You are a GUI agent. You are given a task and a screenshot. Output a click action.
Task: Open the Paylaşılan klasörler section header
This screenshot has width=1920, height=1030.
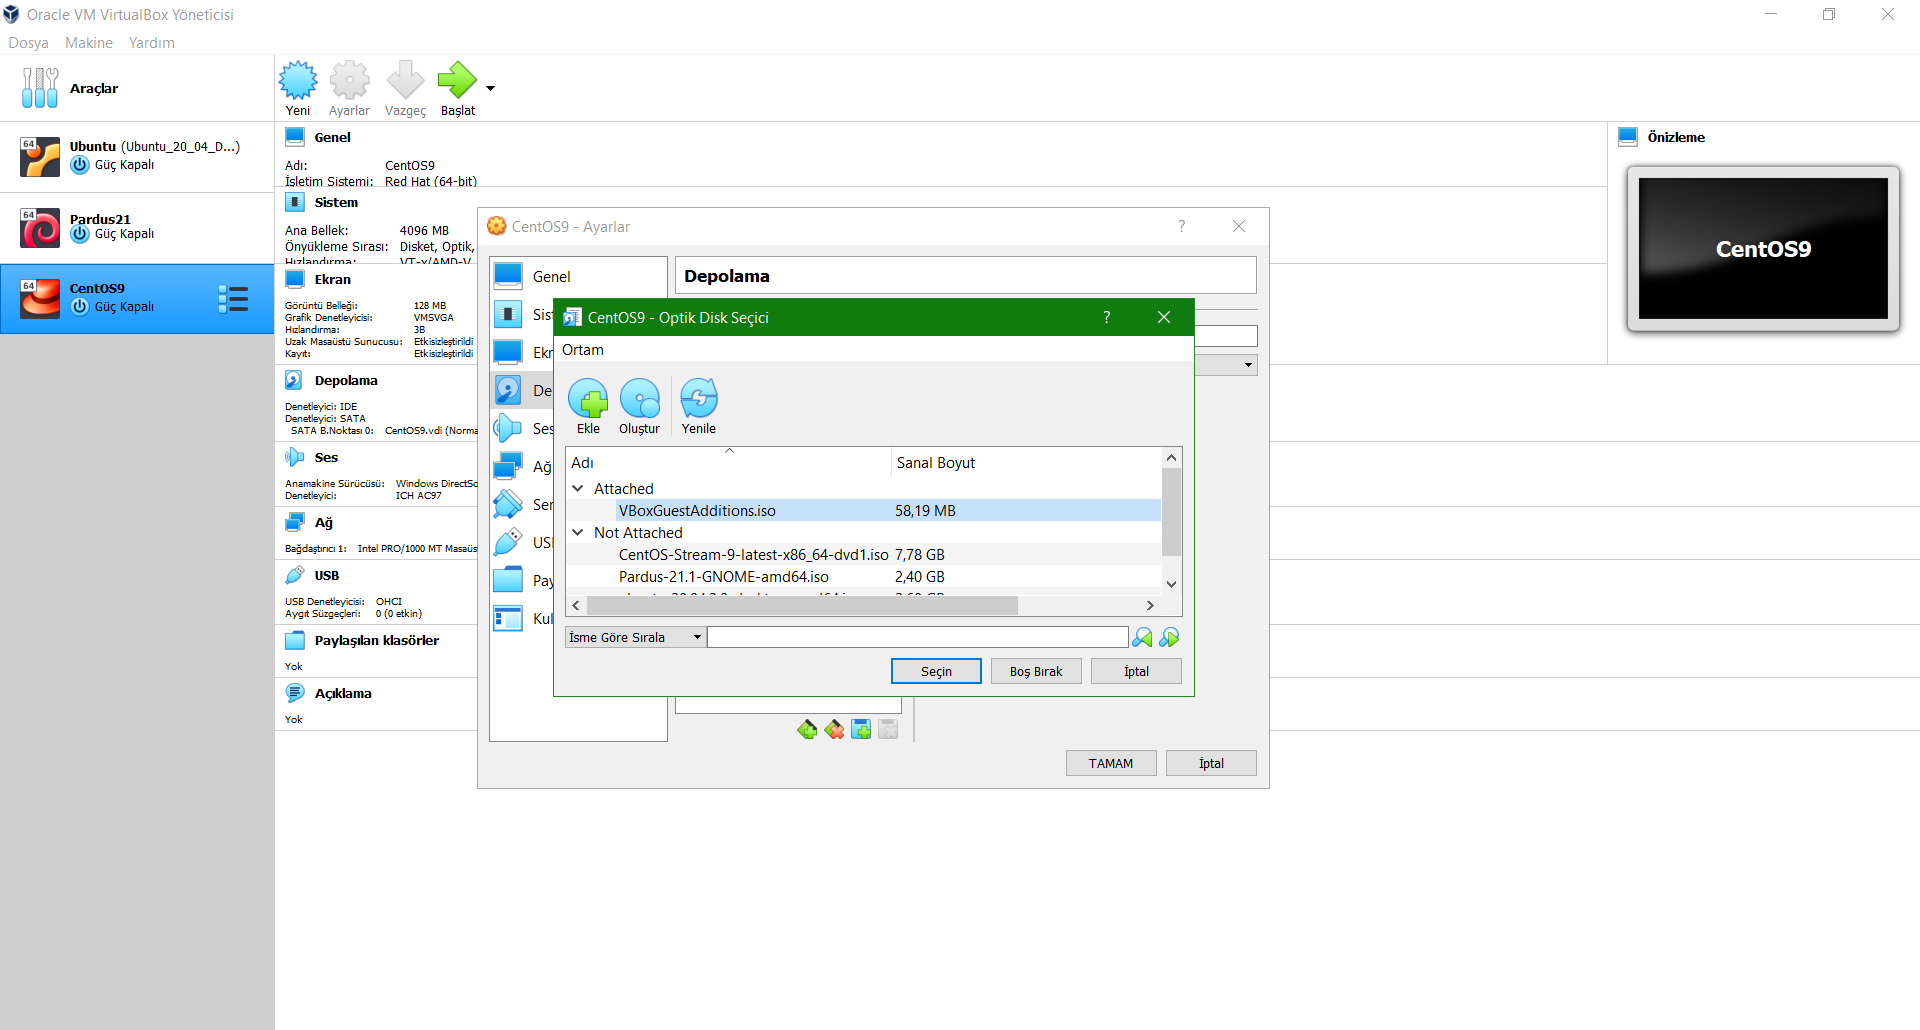(x=376, y=640)
